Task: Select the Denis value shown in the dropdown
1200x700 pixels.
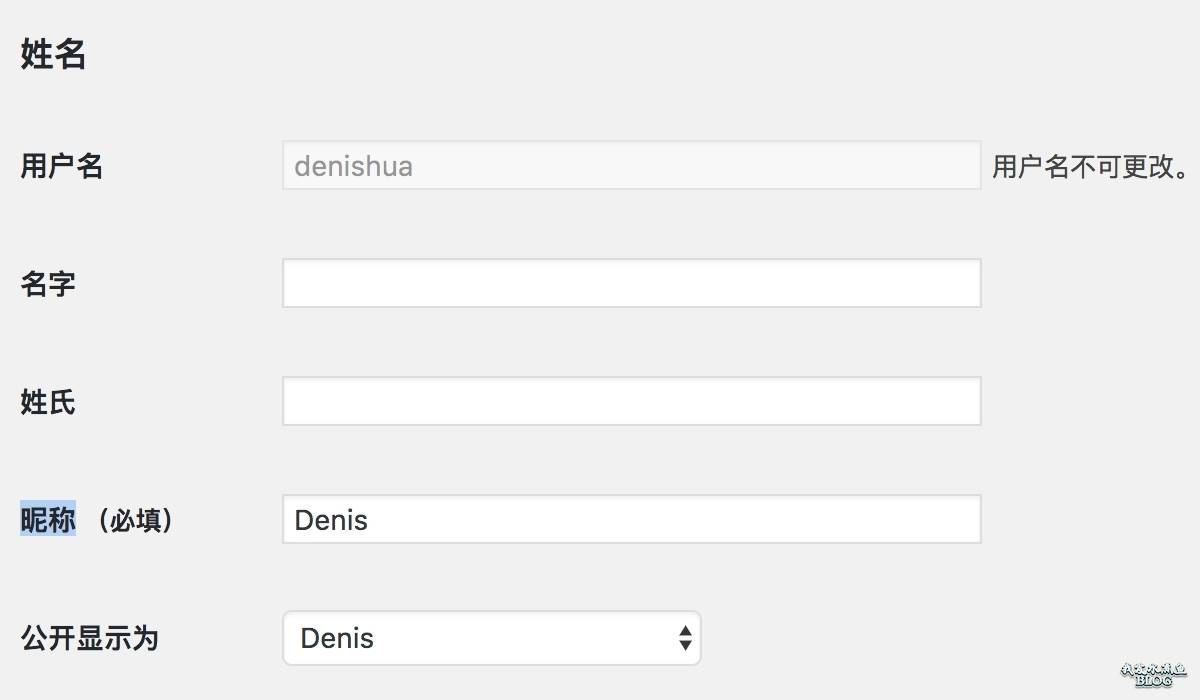Action: (x=337, y=638)
